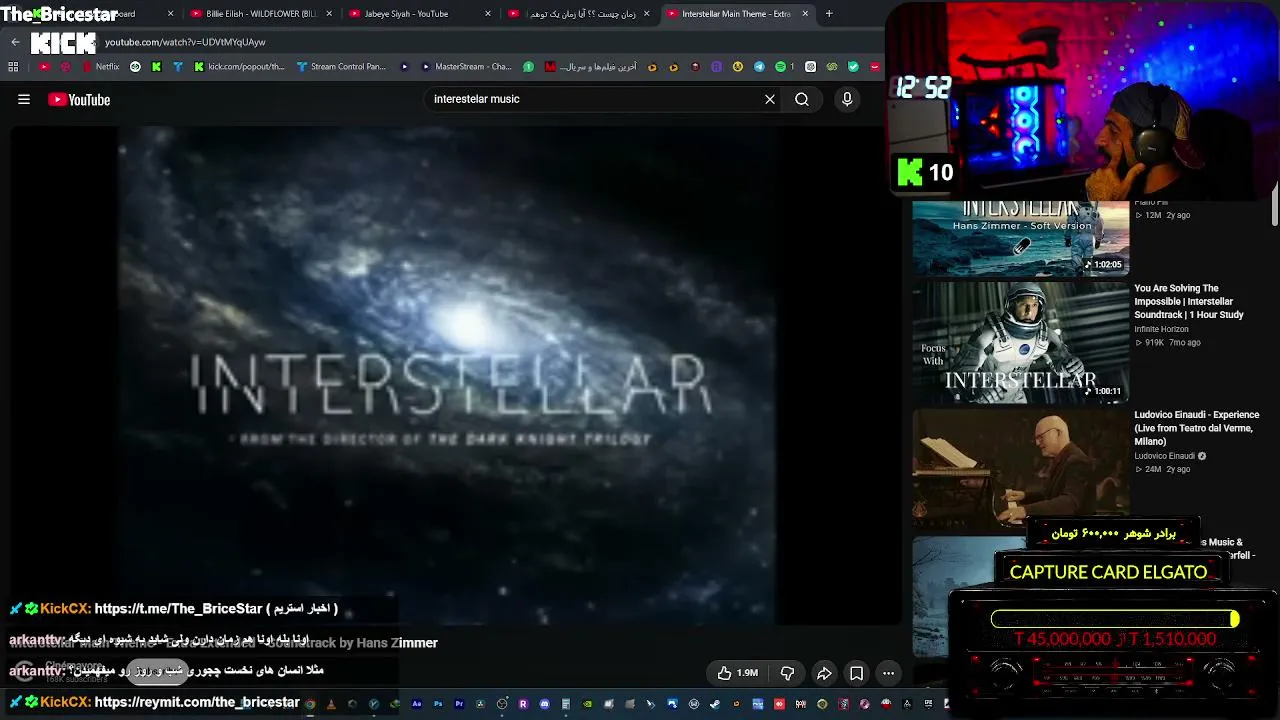Viewport: 1280px width, 720px height.
Task: Open Premiere Pro from taskbar
Action: [x=459, y=704]
